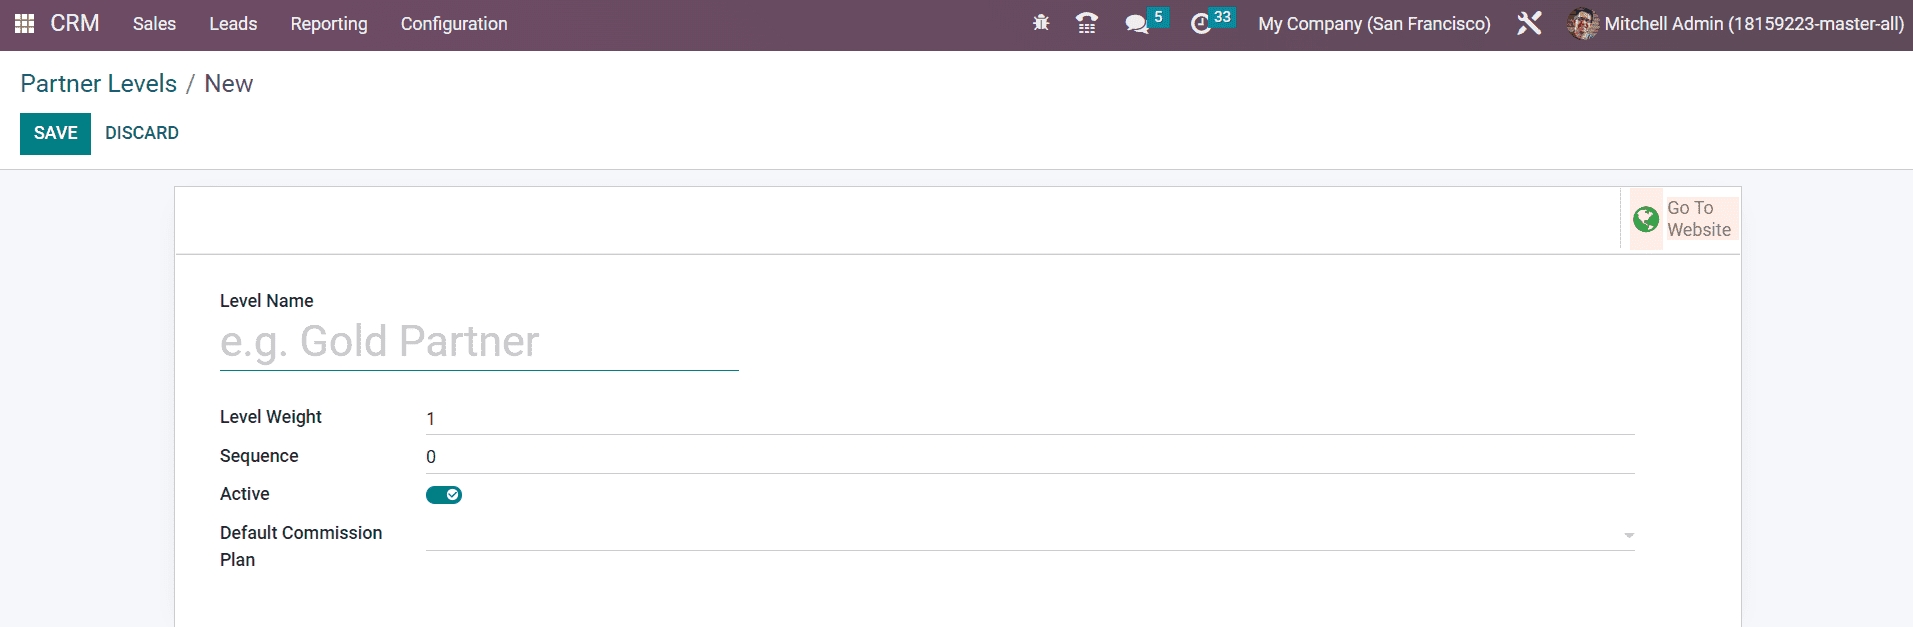Open the activities clock icon
The image size is (1913, 627).
point(1201,24)
